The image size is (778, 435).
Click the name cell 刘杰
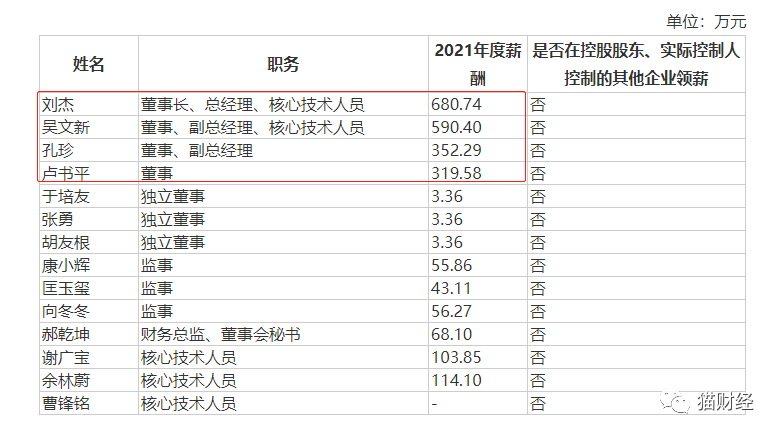click(58, 105)
